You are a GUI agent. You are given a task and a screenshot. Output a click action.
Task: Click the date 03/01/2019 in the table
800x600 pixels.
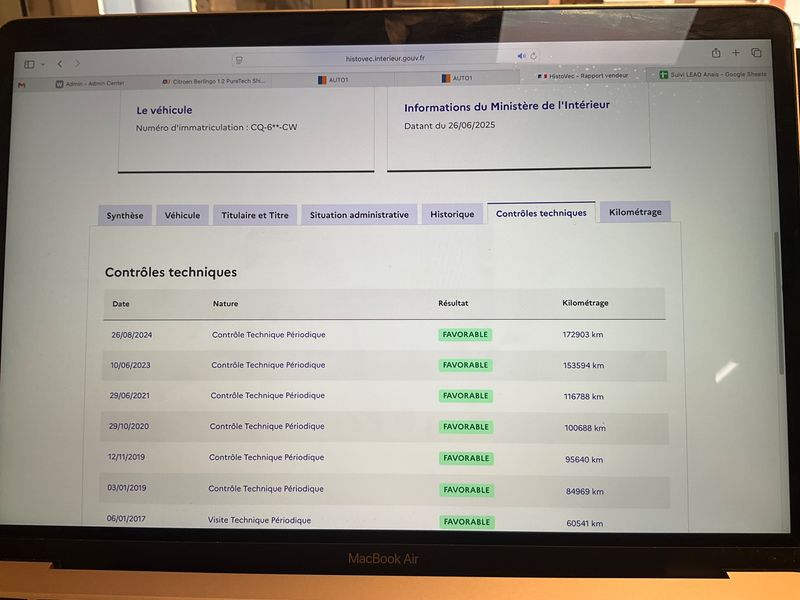[x=127, y=488]
